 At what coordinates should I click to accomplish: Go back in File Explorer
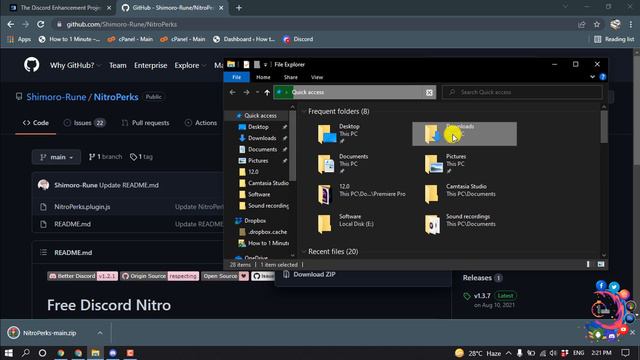233,93
